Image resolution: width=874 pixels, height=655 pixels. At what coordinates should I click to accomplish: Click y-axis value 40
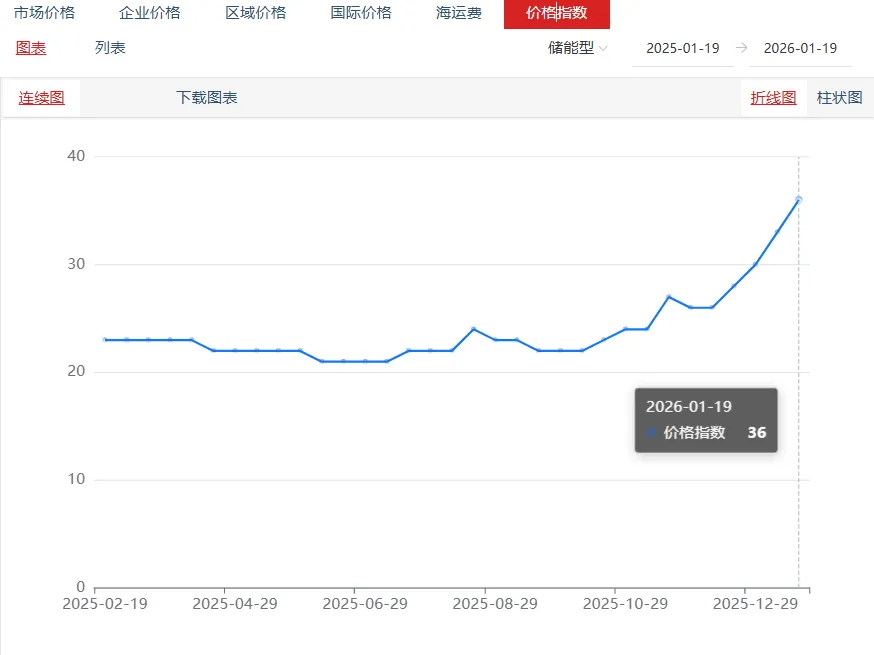point(76,156)
